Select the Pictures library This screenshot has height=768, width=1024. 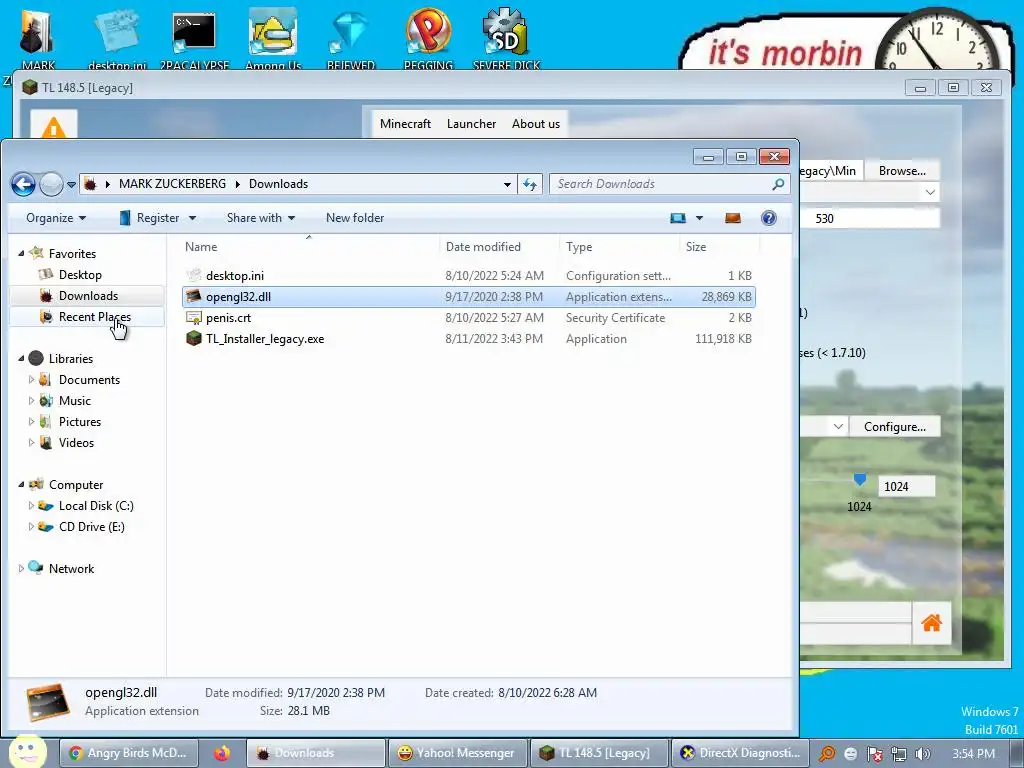tap(80, 422)
